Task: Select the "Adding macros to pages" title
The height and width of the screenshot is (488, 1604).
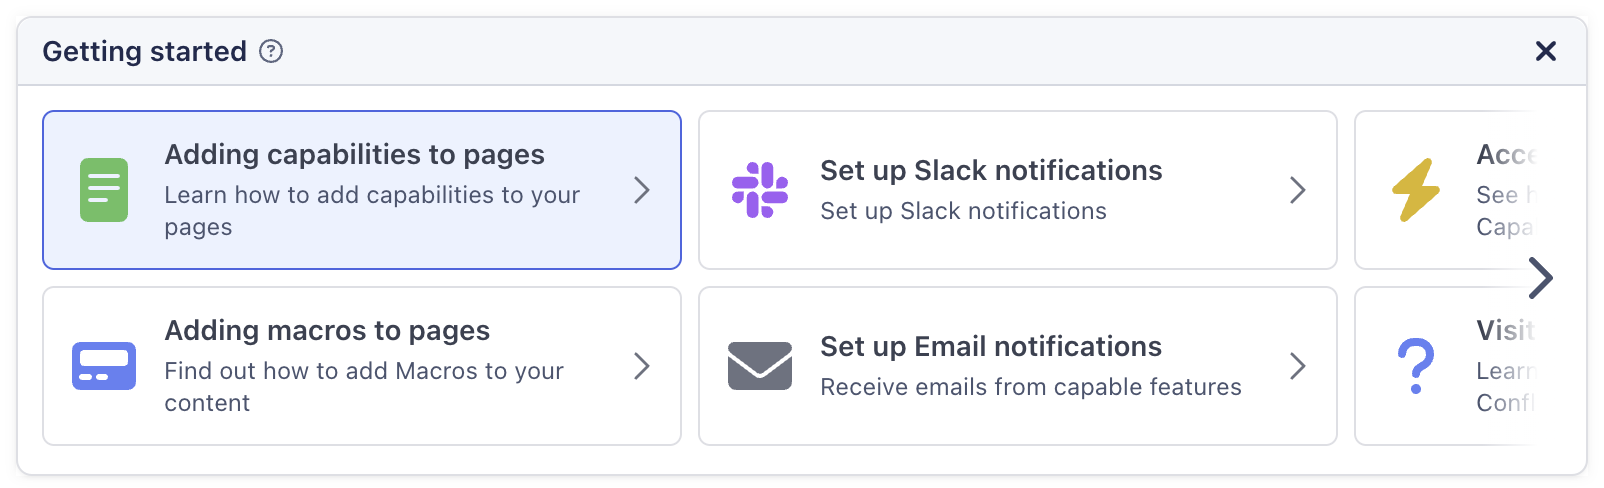Action: pos(327,331)
